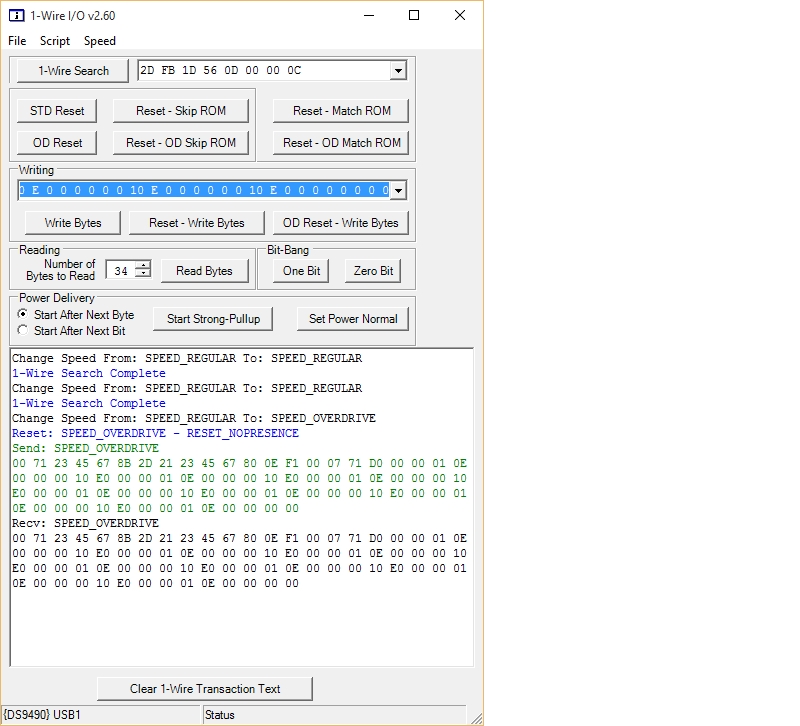Open the Speed menu
Viewport: 800px width, 726px height.
tap(99, 41)
